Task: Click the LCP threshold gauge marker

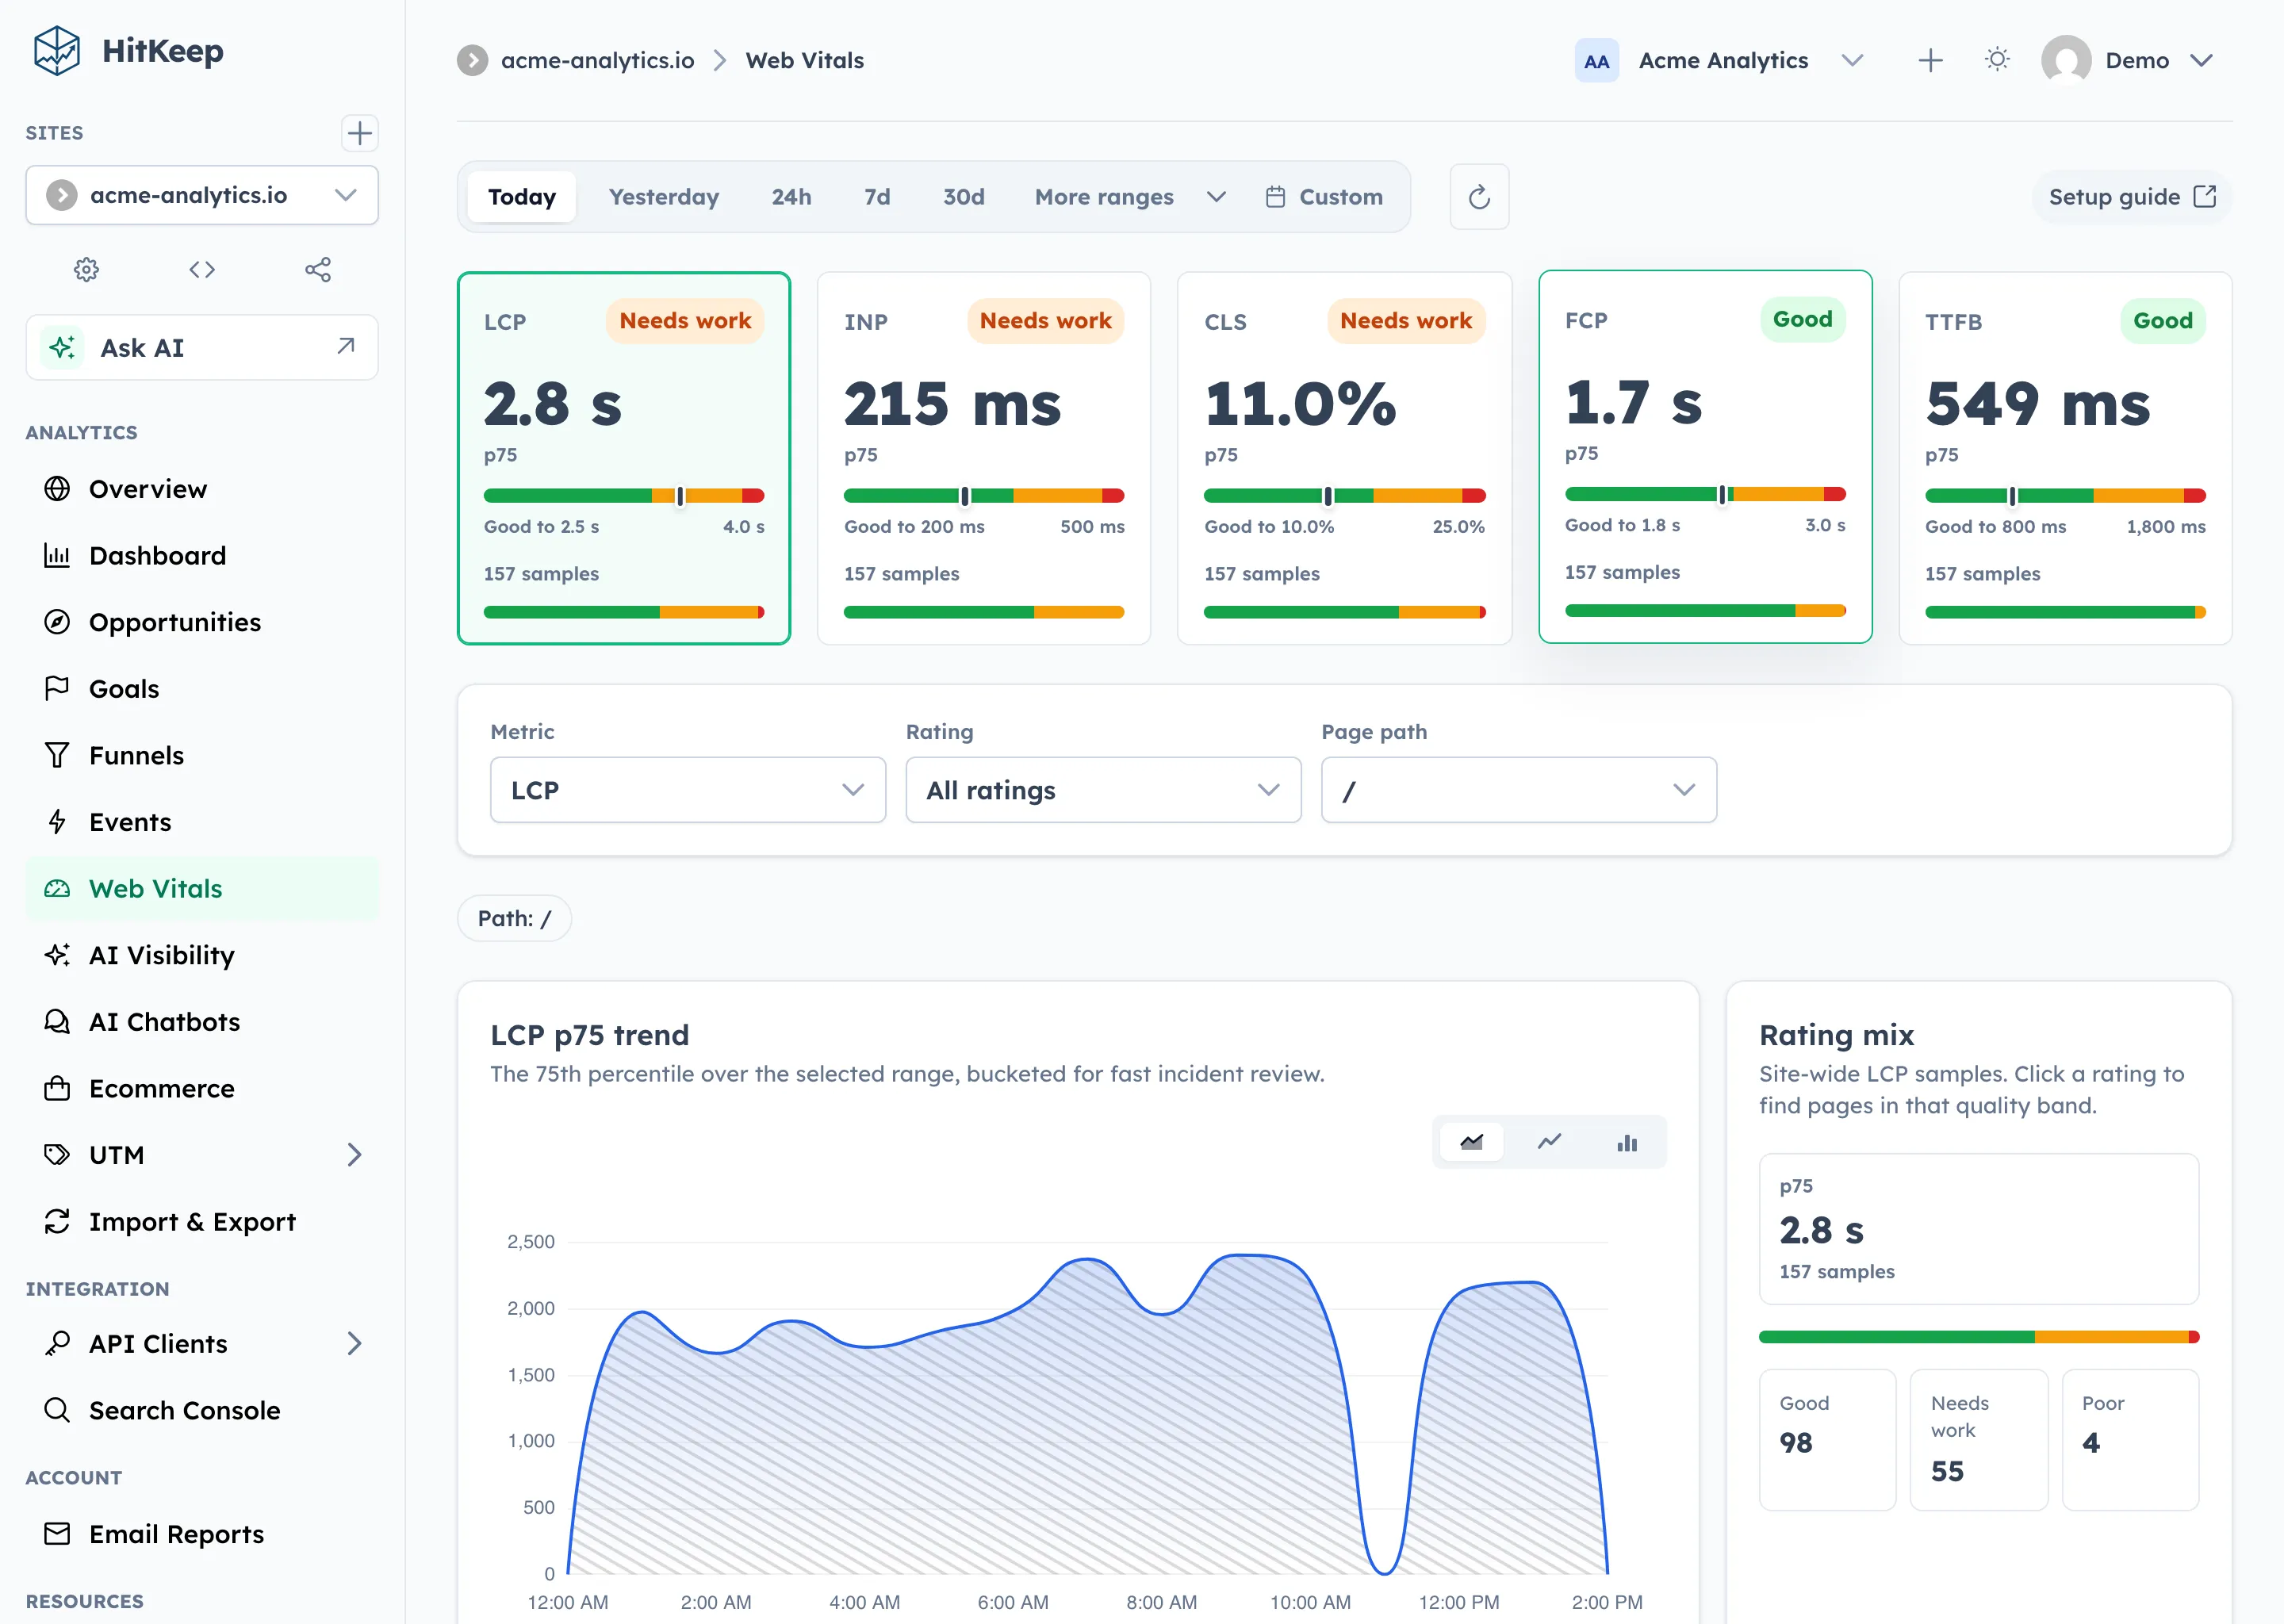Action: click(x=680, y=496)
